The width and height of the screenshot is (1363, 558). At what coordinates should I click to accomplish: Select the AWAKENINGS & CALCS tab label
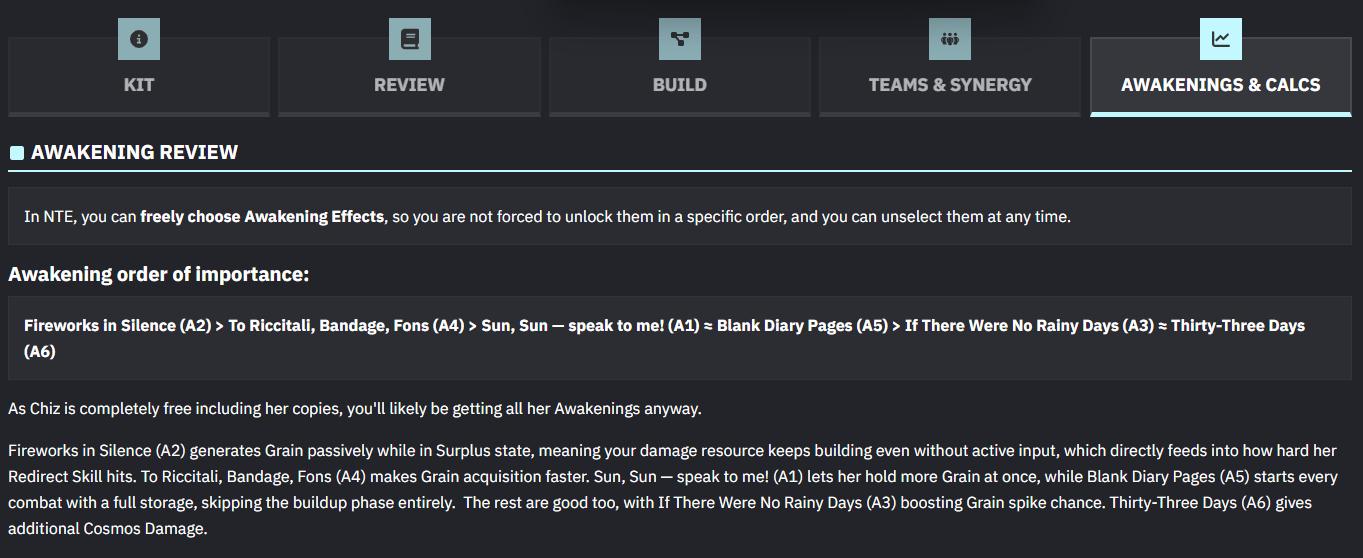[x=1220, y=85]
